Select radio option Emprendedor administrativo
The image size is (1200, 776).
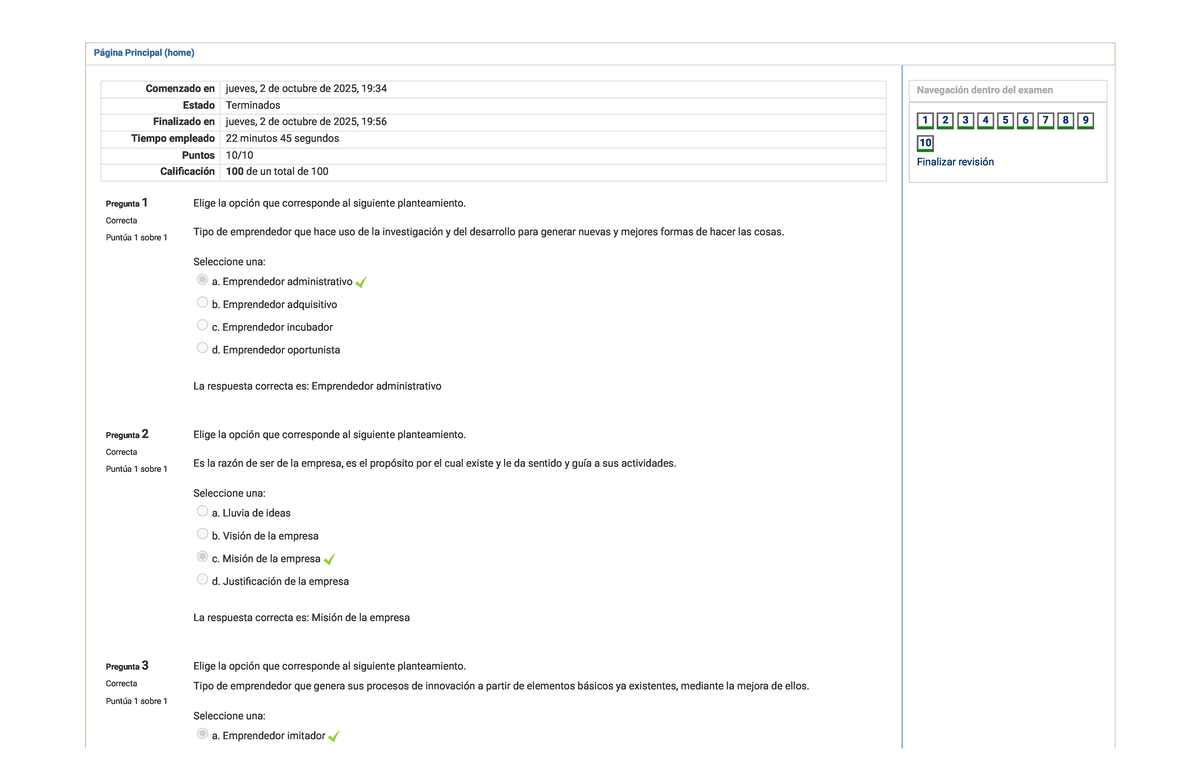(203, 280)
